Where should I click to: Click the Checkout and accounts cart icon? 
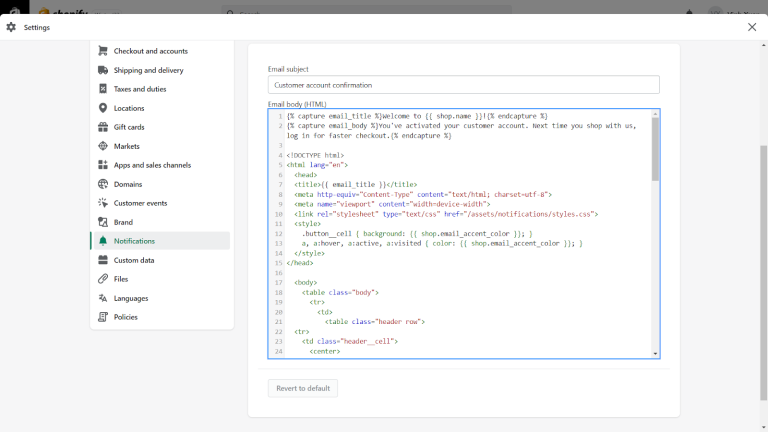(x=103, y=51)
